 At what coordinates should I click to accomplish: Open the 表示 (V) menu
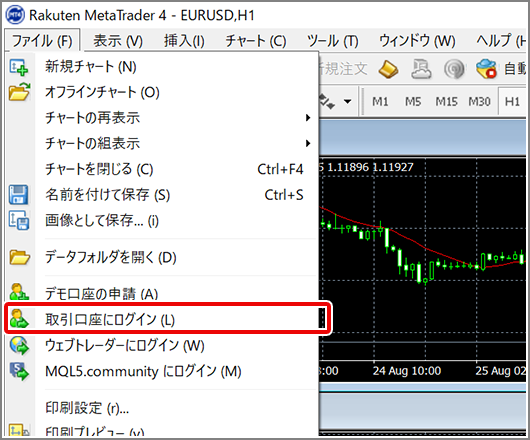pos(118,41)
